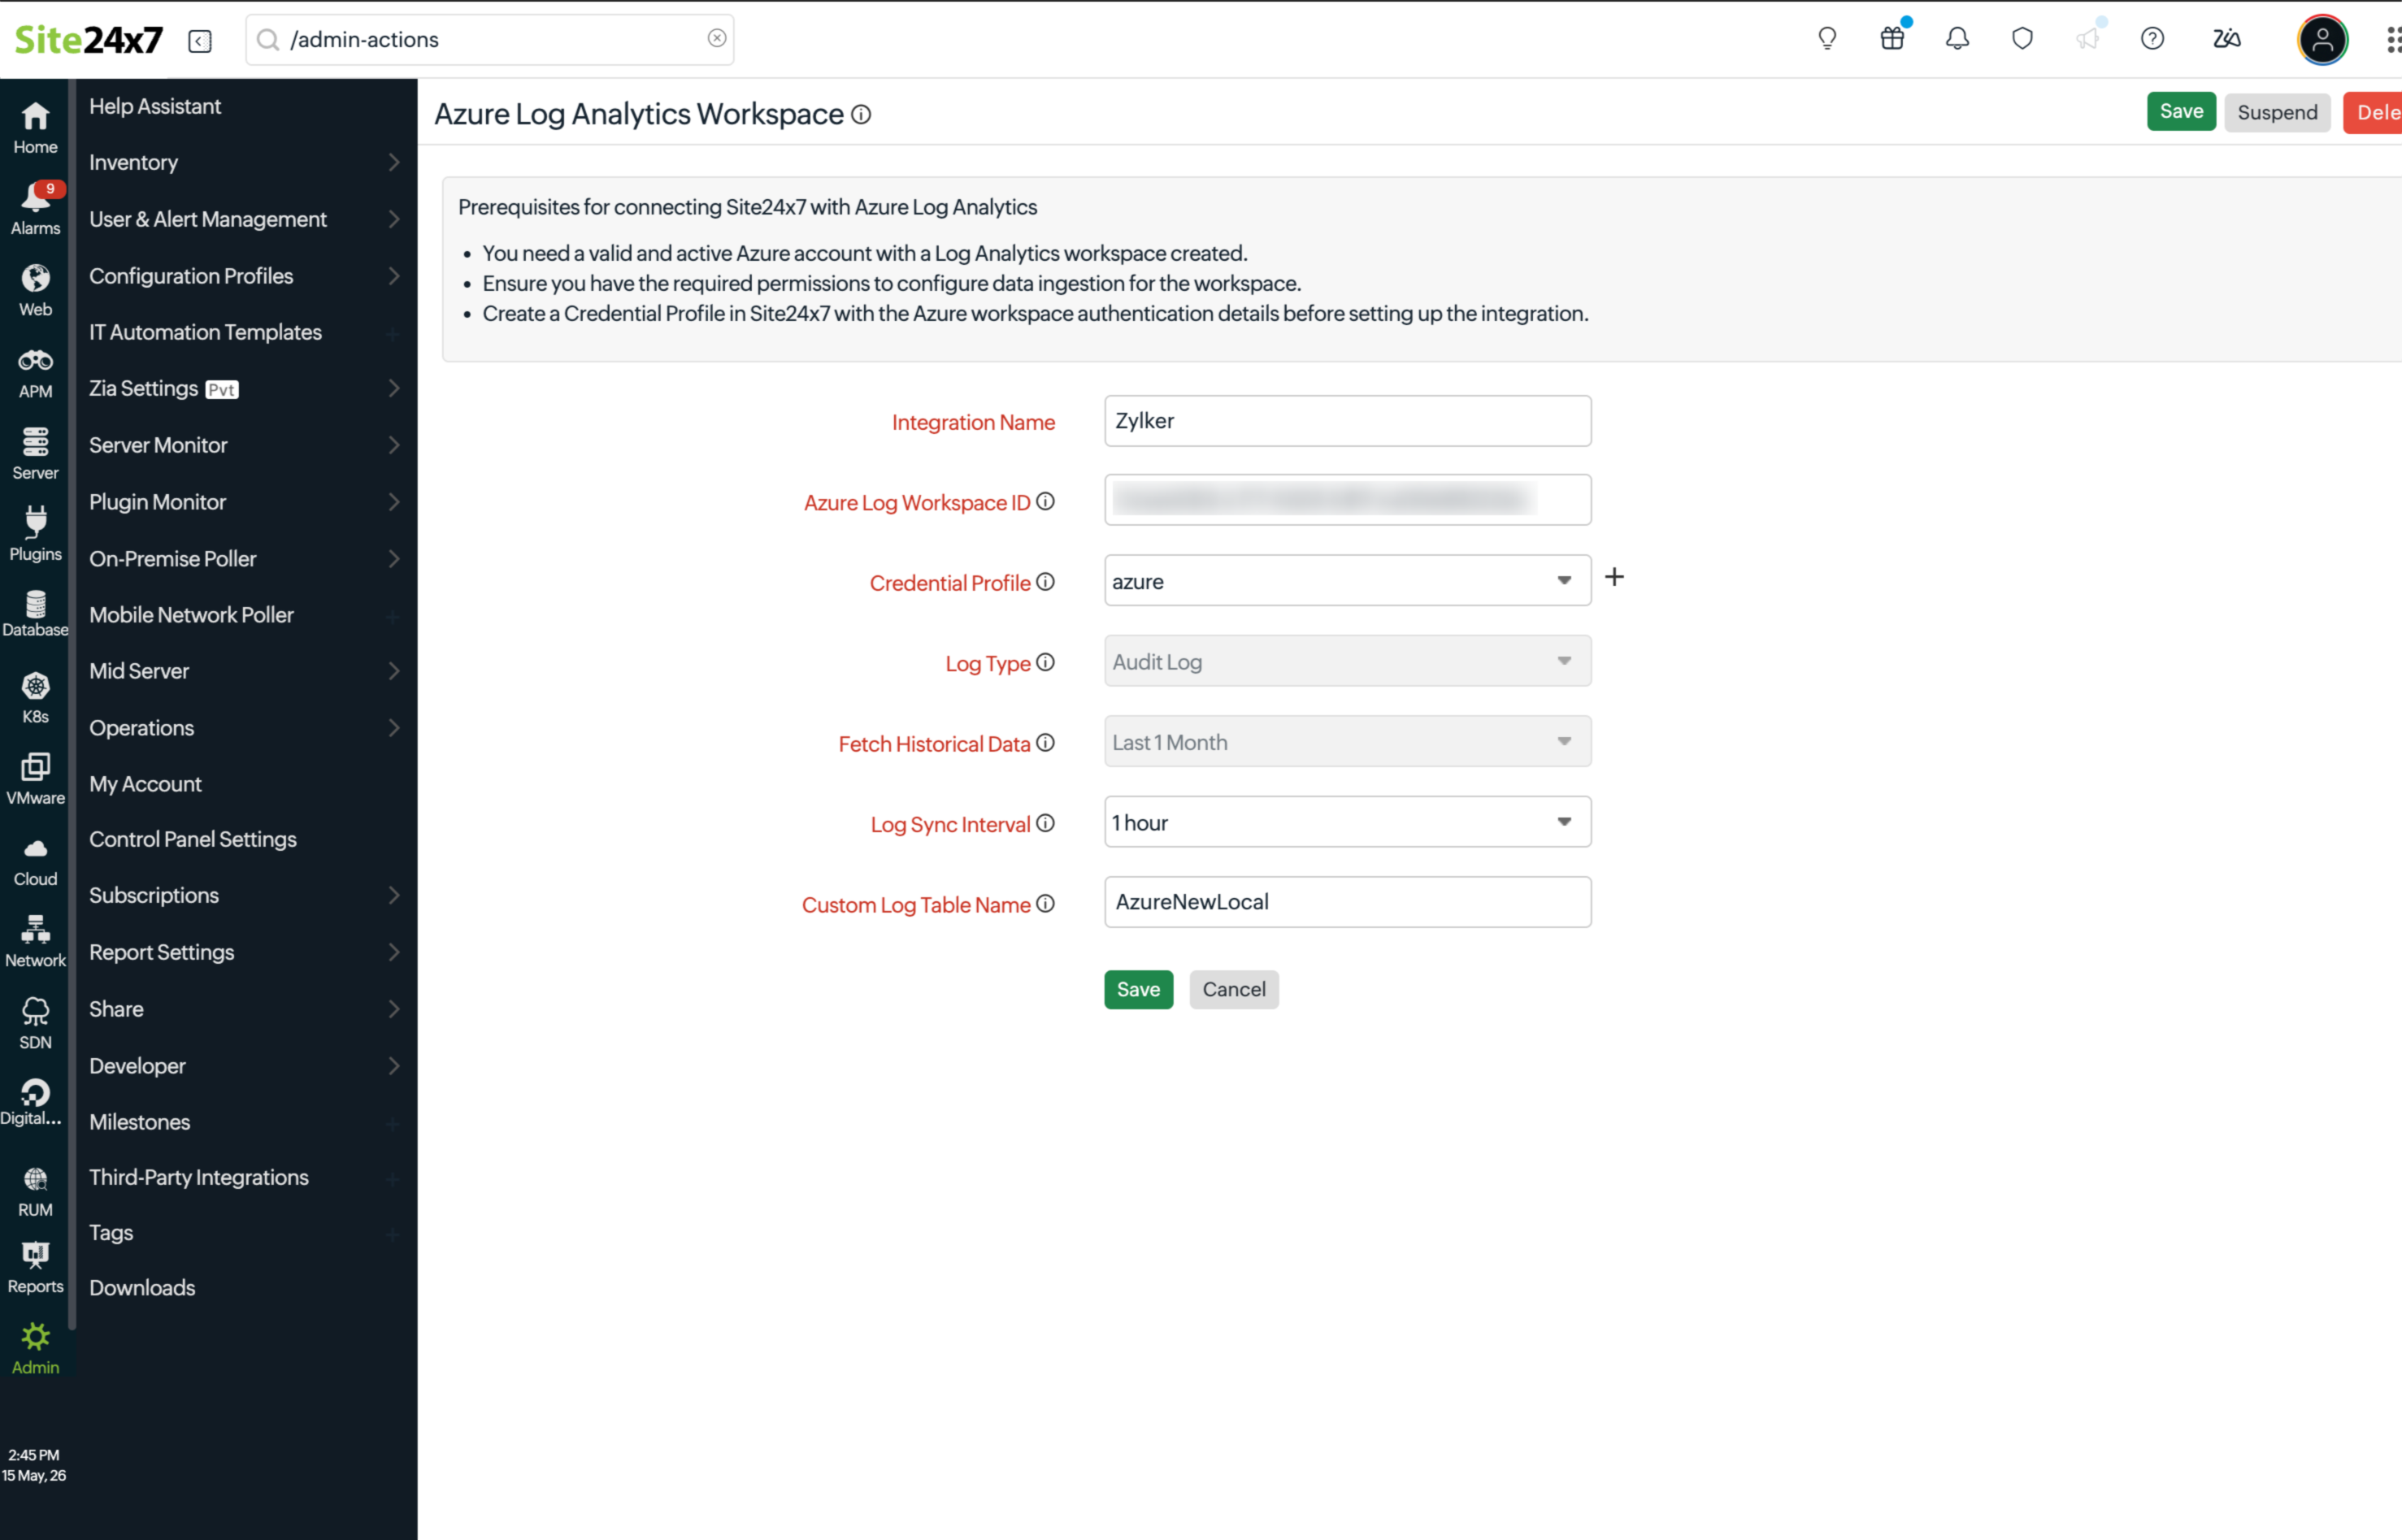Open the VMware sidebar icon

(35, 779)
